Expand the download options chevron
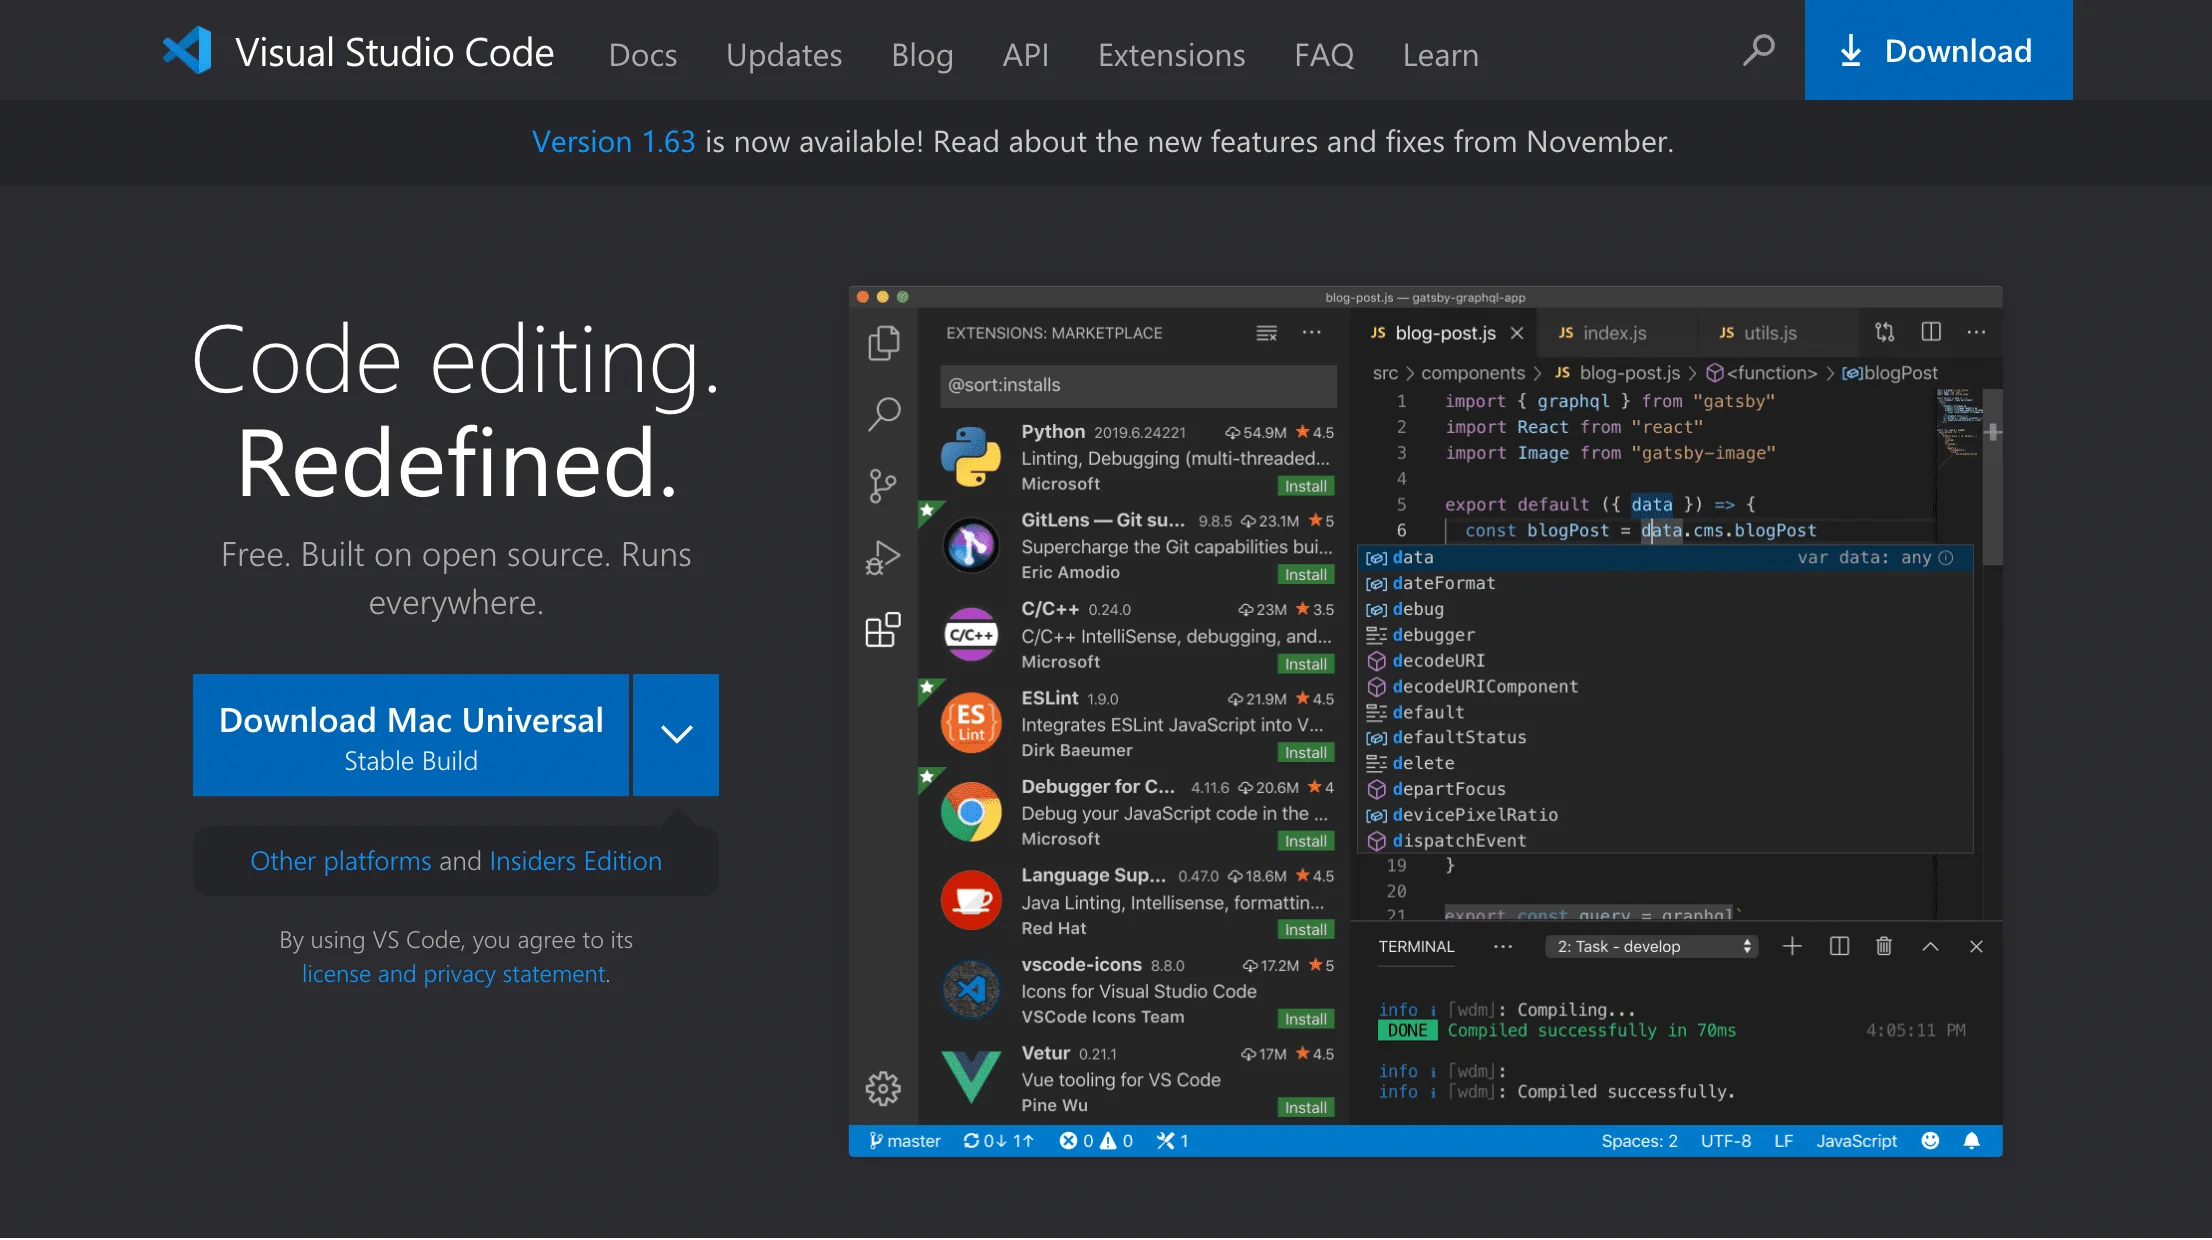Viewport: 2212px width, 1240px height. pyautogui.click(x=676, y=734)
